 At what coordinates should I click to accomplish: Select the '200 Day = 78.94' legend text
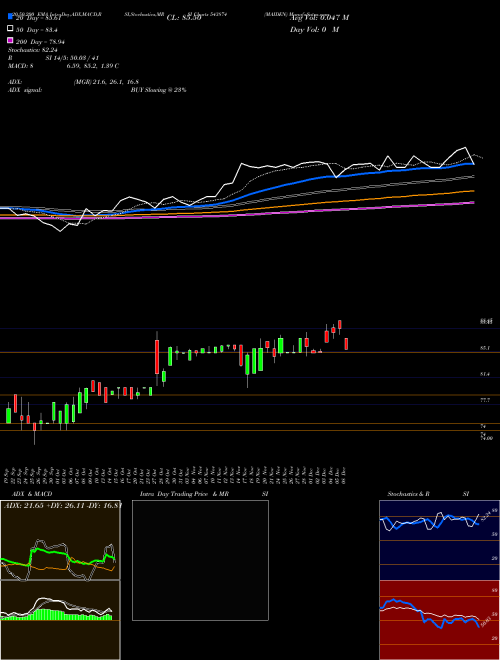pyautogui.click(x=40, y=42)
